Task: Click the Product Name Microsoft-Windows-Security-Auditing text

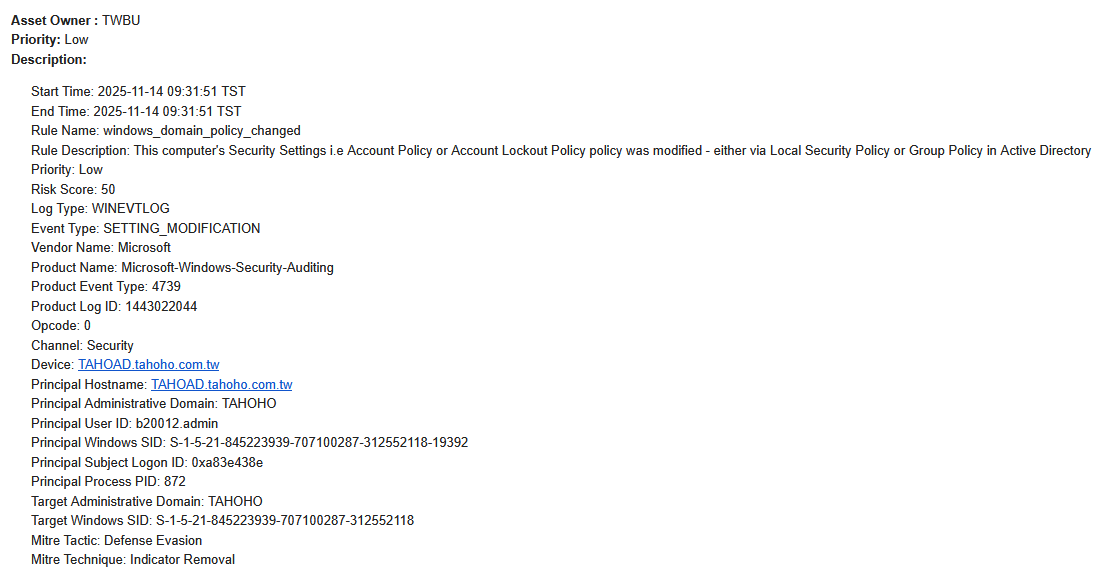Action: pos(227,267)
